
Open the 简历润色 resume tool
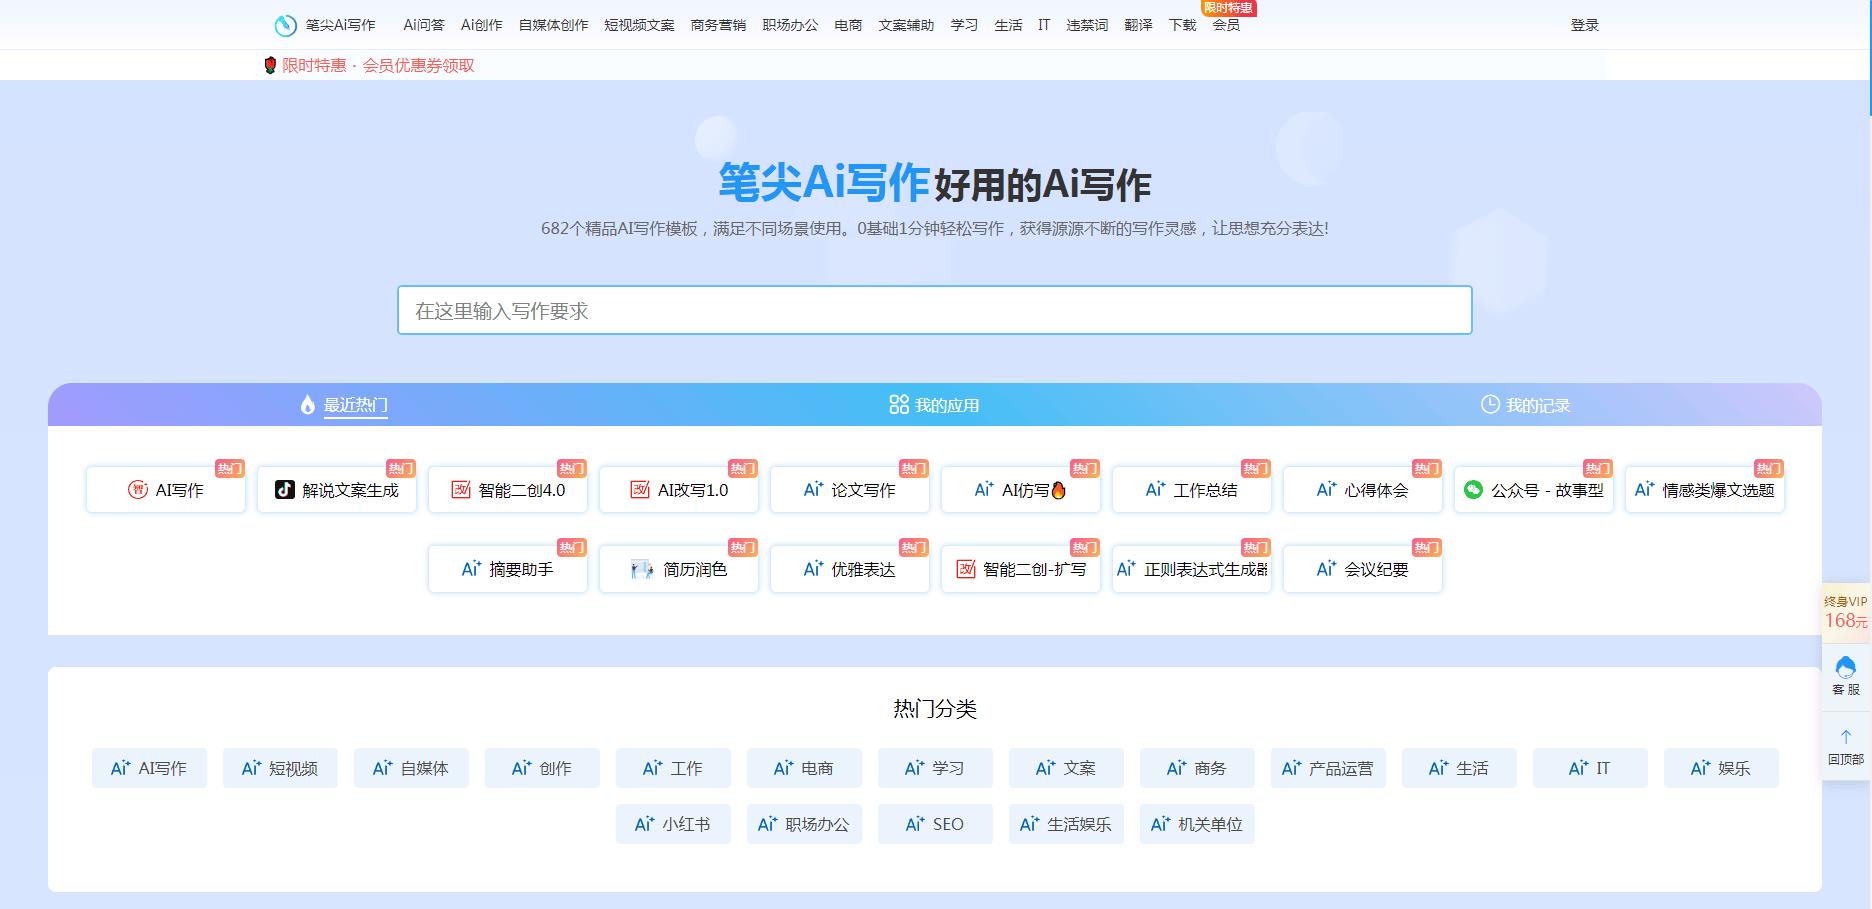tap(679, 569)
